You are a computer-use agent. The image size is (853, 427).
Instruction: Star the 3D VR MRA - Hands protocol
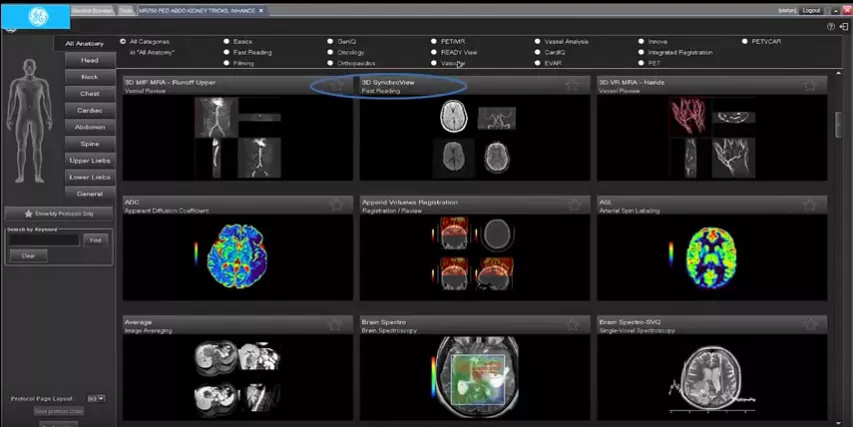pos(809,85)
